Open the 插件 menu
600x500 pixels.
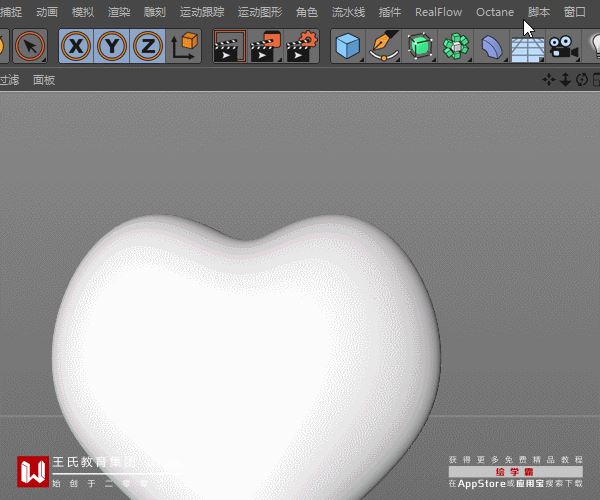[390, 12]
